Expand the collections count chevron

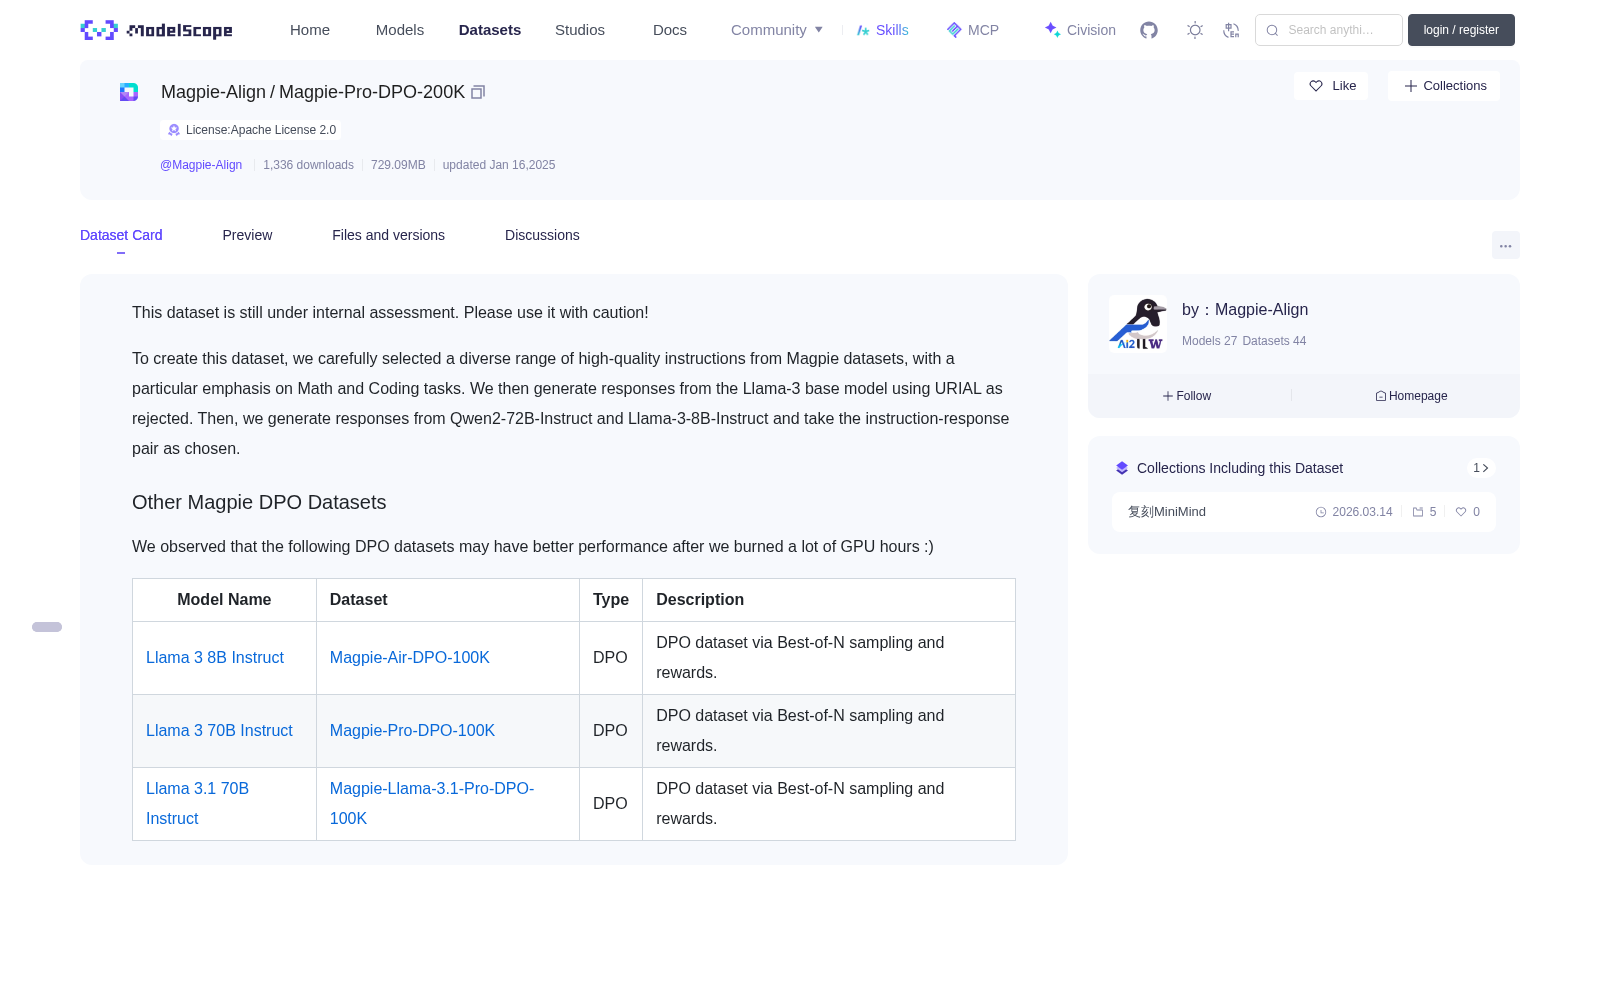[1481, 468]
